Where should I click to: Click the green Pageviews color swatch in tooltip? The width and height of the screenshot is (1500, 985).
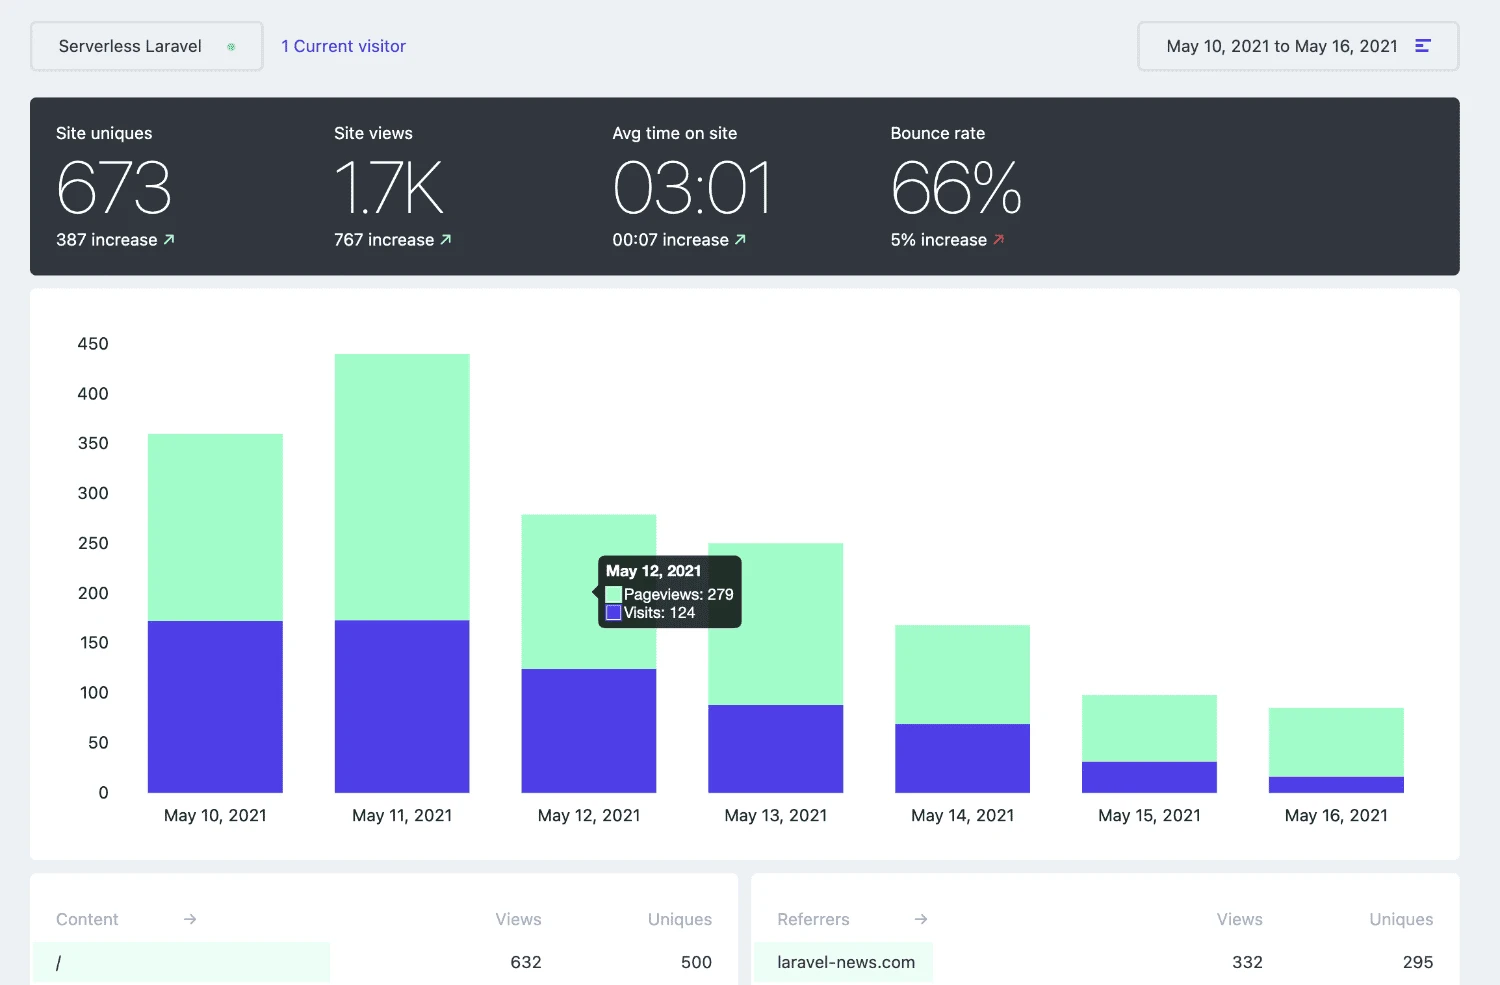click(x=613, y=593)
